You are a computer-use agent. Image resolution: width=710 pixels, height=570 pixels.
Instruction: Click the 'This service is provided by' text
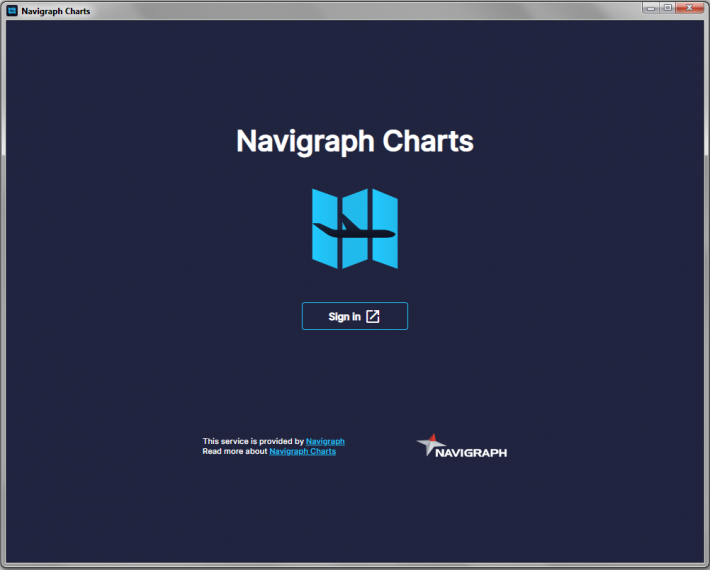[x=253, y=441]
